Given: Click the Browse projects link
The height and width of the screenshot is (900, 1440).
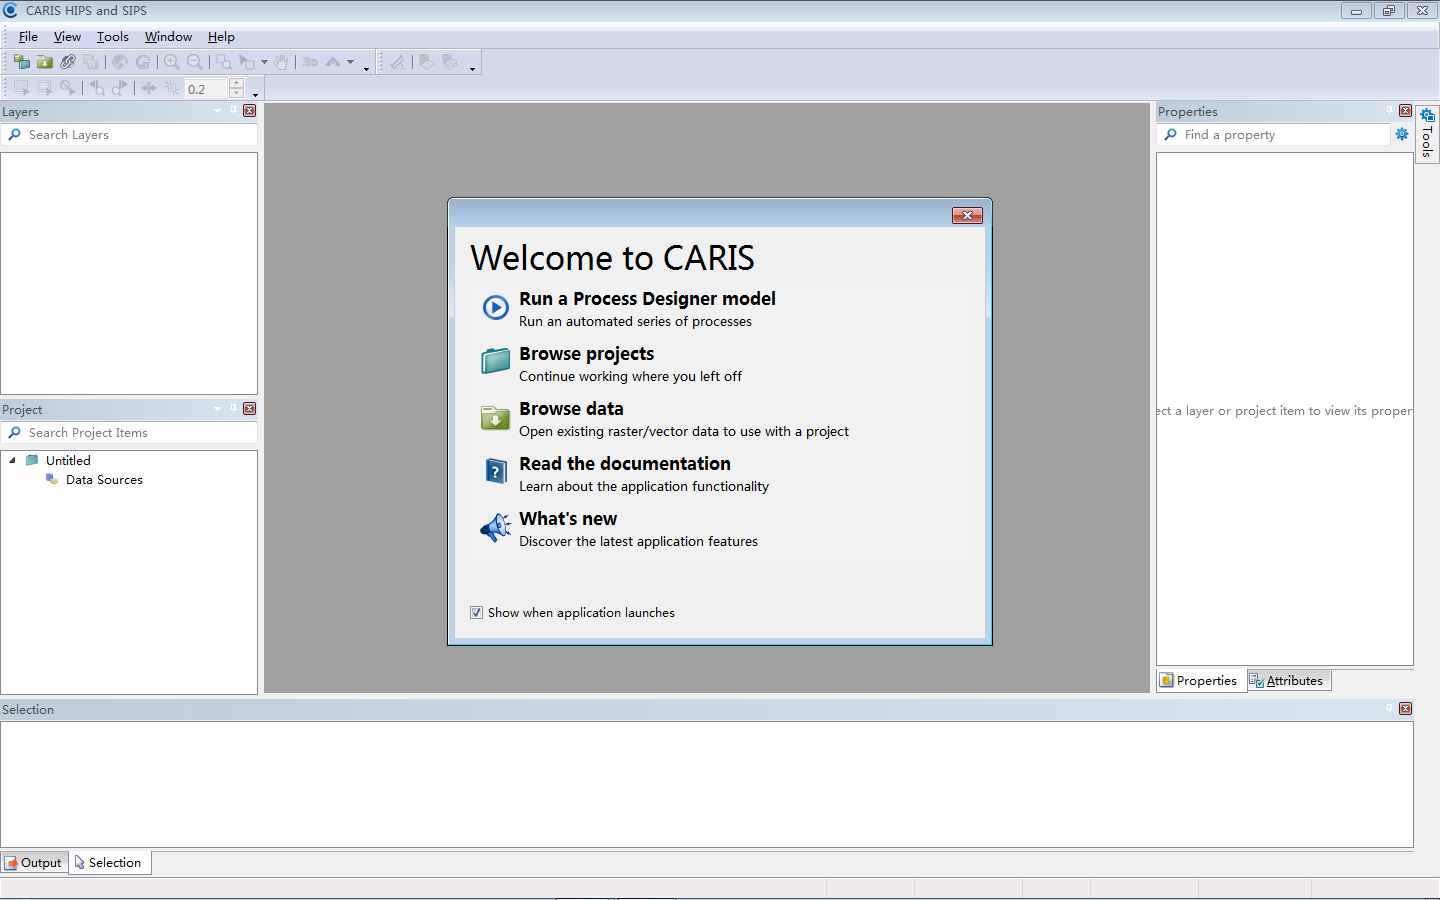Looking at the screenshot, I should pyautogui.click(x=586, y=353).
